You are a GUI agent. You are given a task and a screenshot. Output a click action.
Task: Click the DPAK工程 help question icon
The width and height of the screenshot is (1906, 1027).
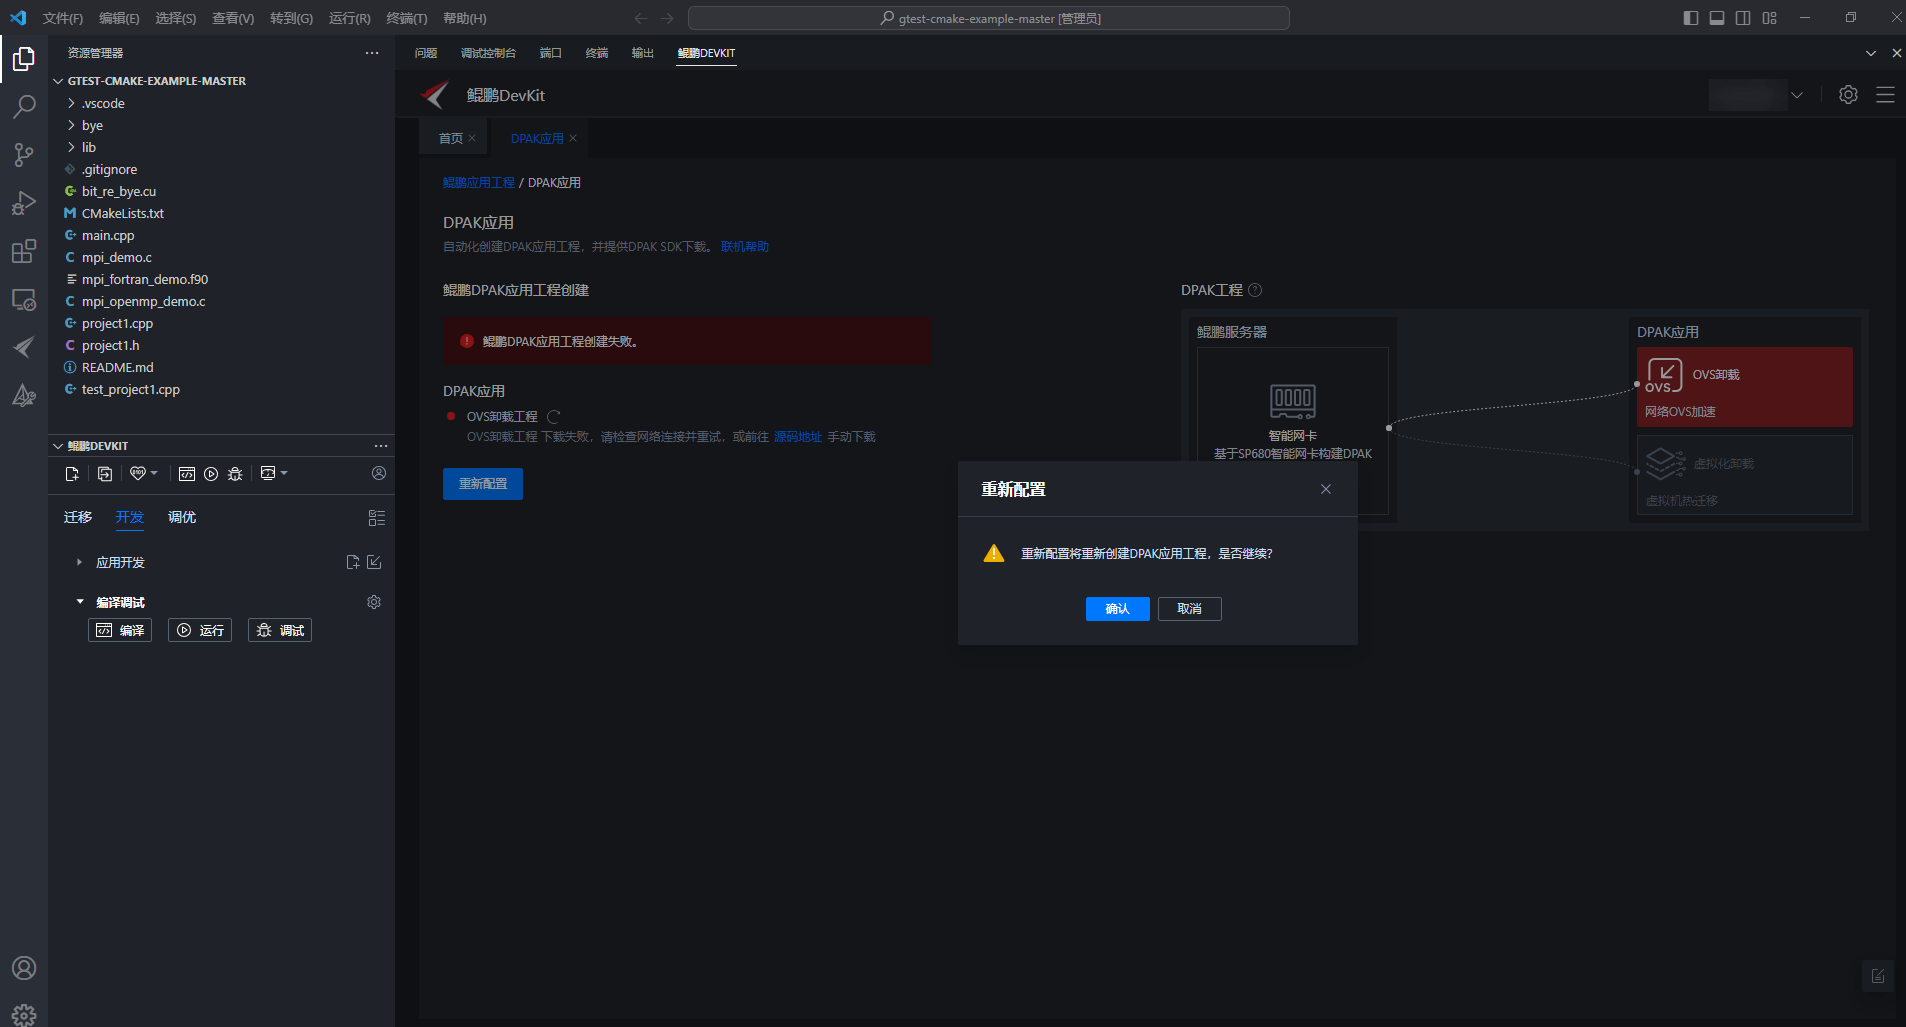click(1255, 290)
